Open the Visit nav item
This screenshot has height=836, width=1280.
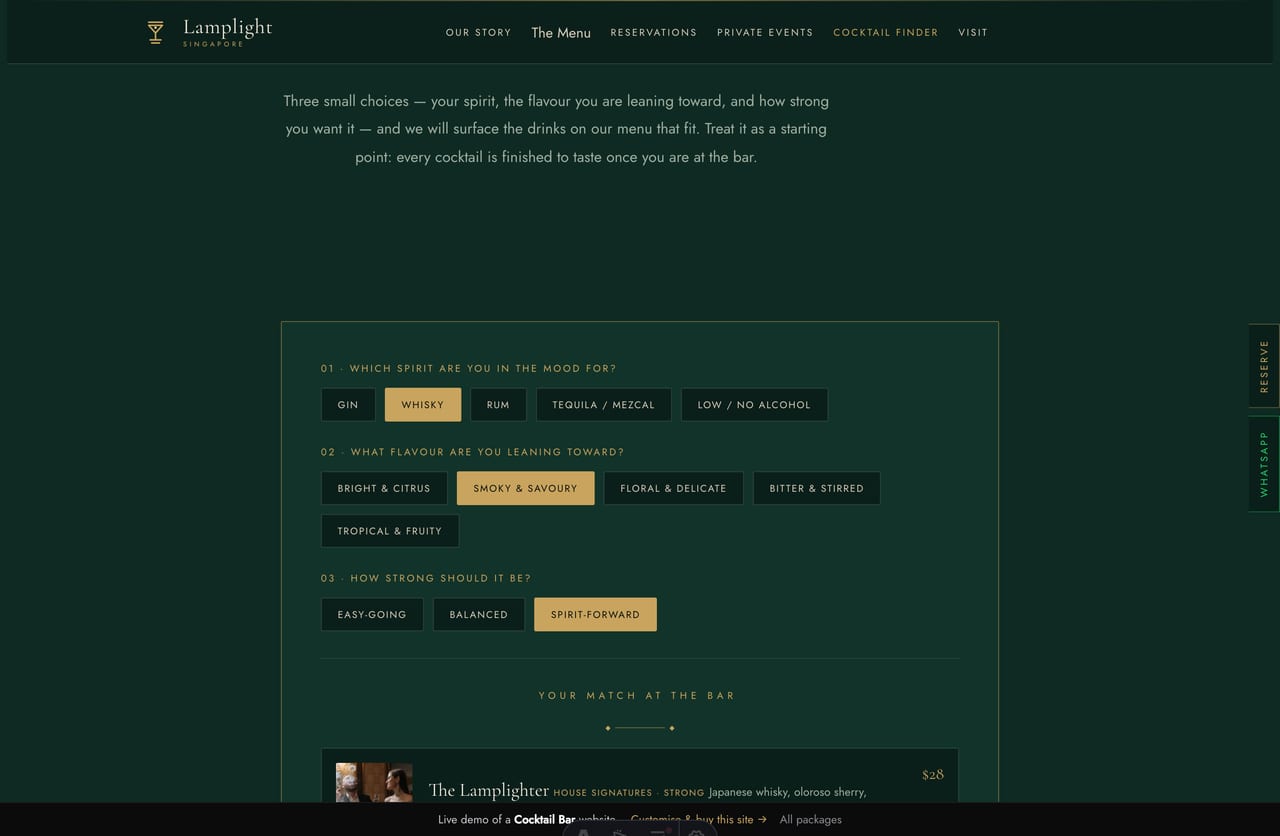[973, 33]
